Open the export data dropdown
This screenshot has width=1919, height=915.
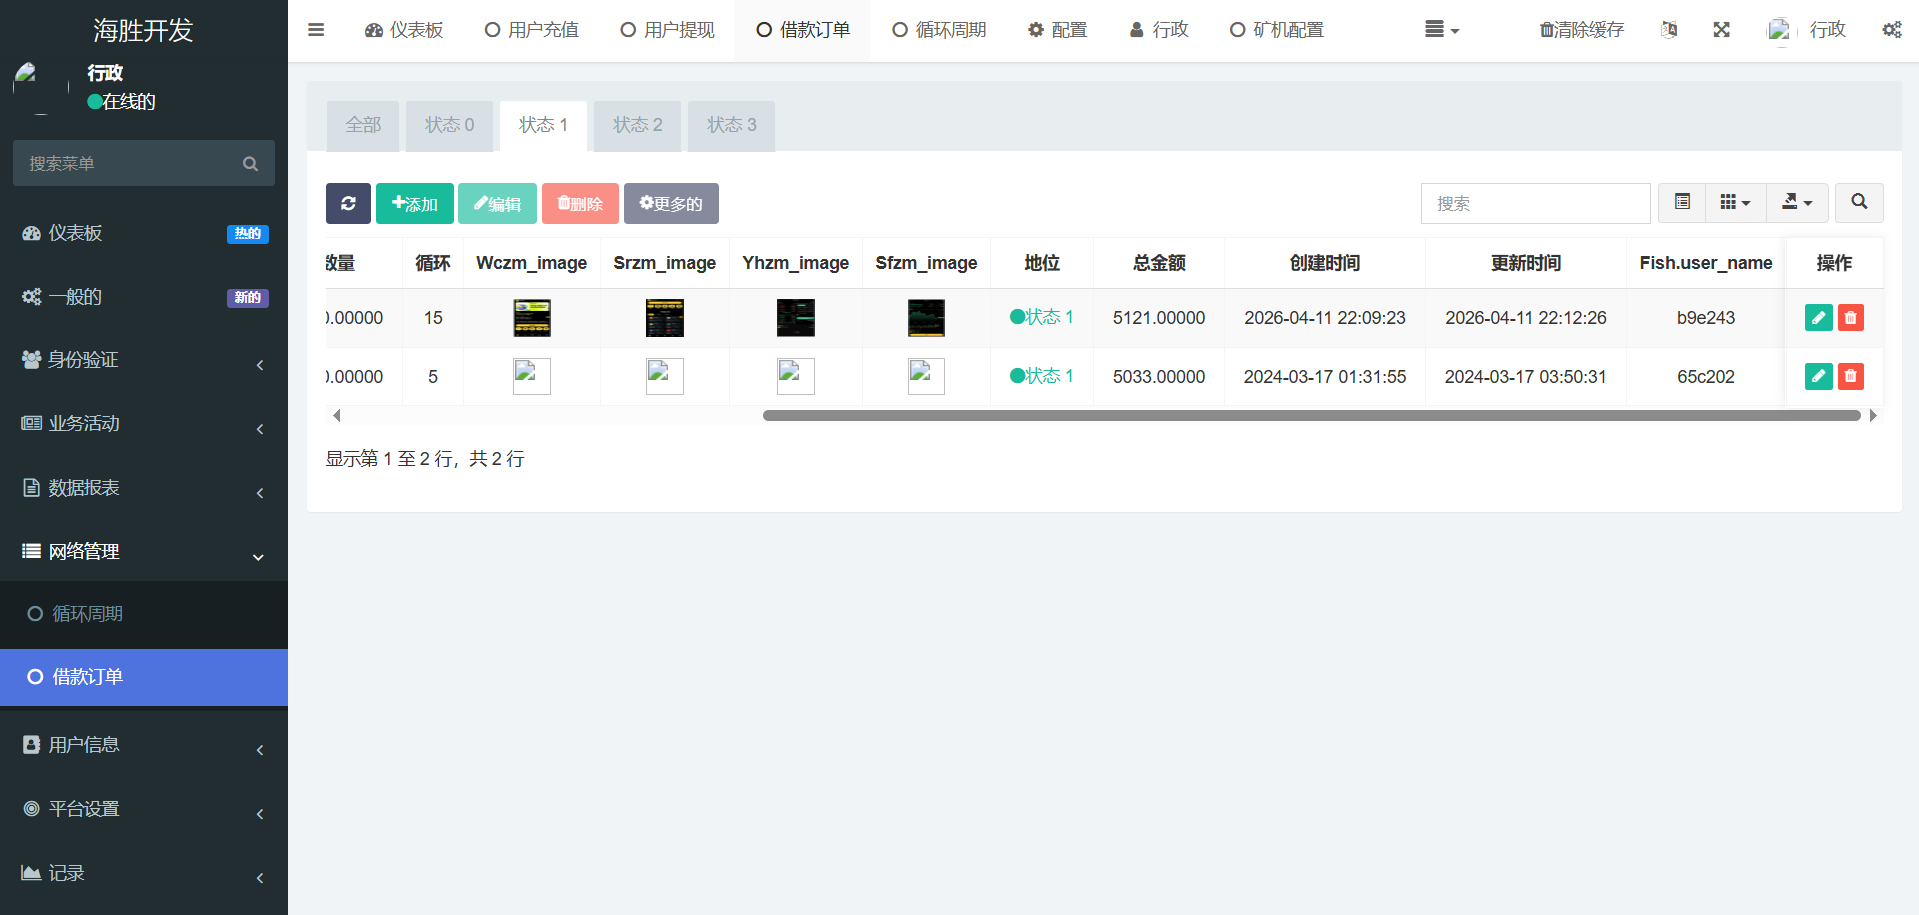pos(1796,203)
